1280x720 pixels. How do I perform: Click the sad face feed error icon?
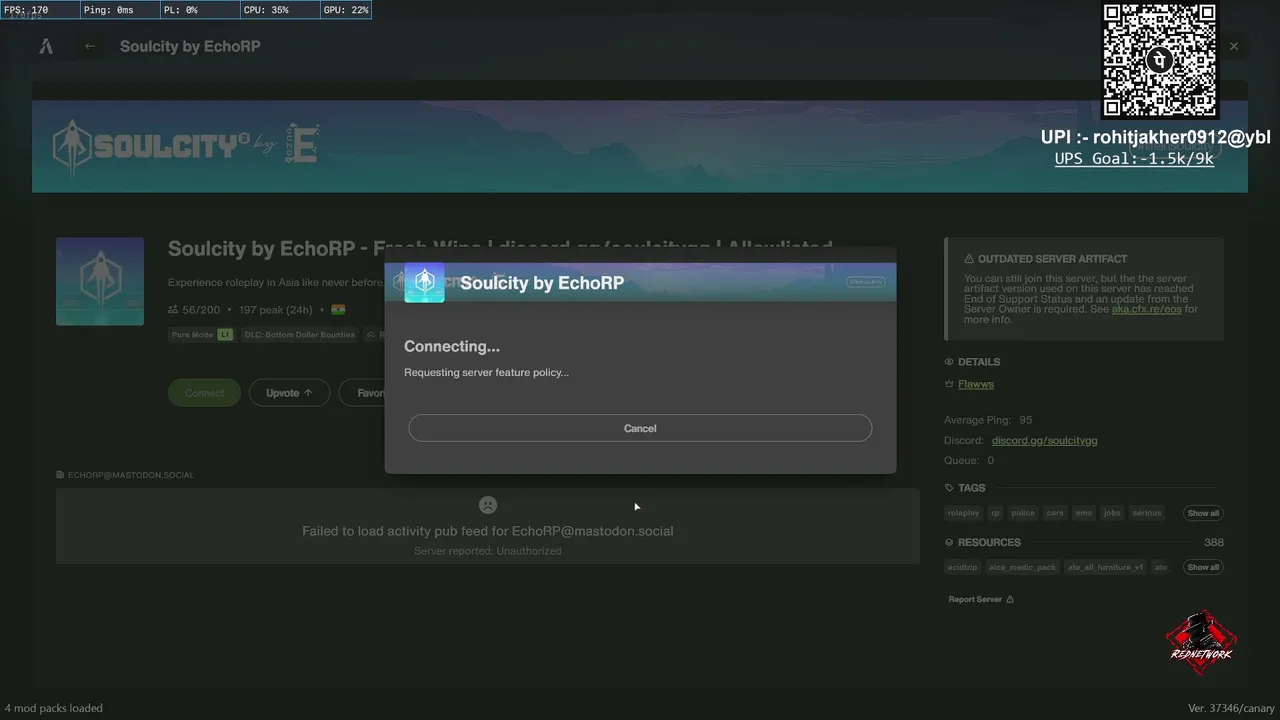click(488, 505)
